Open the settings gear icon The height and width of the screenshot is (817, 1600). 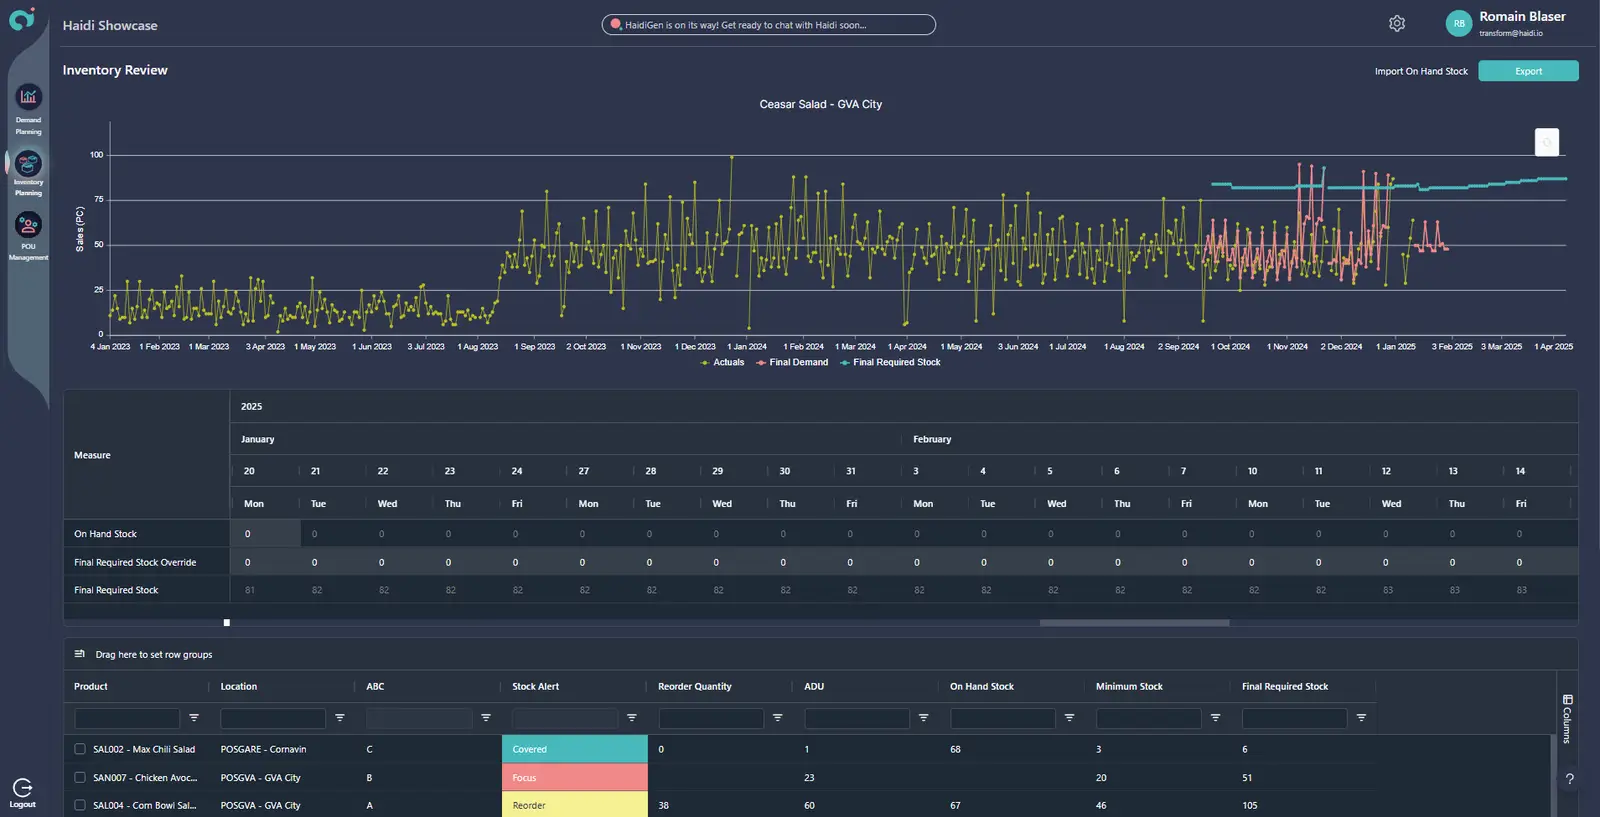click(x=1397, y=24)
